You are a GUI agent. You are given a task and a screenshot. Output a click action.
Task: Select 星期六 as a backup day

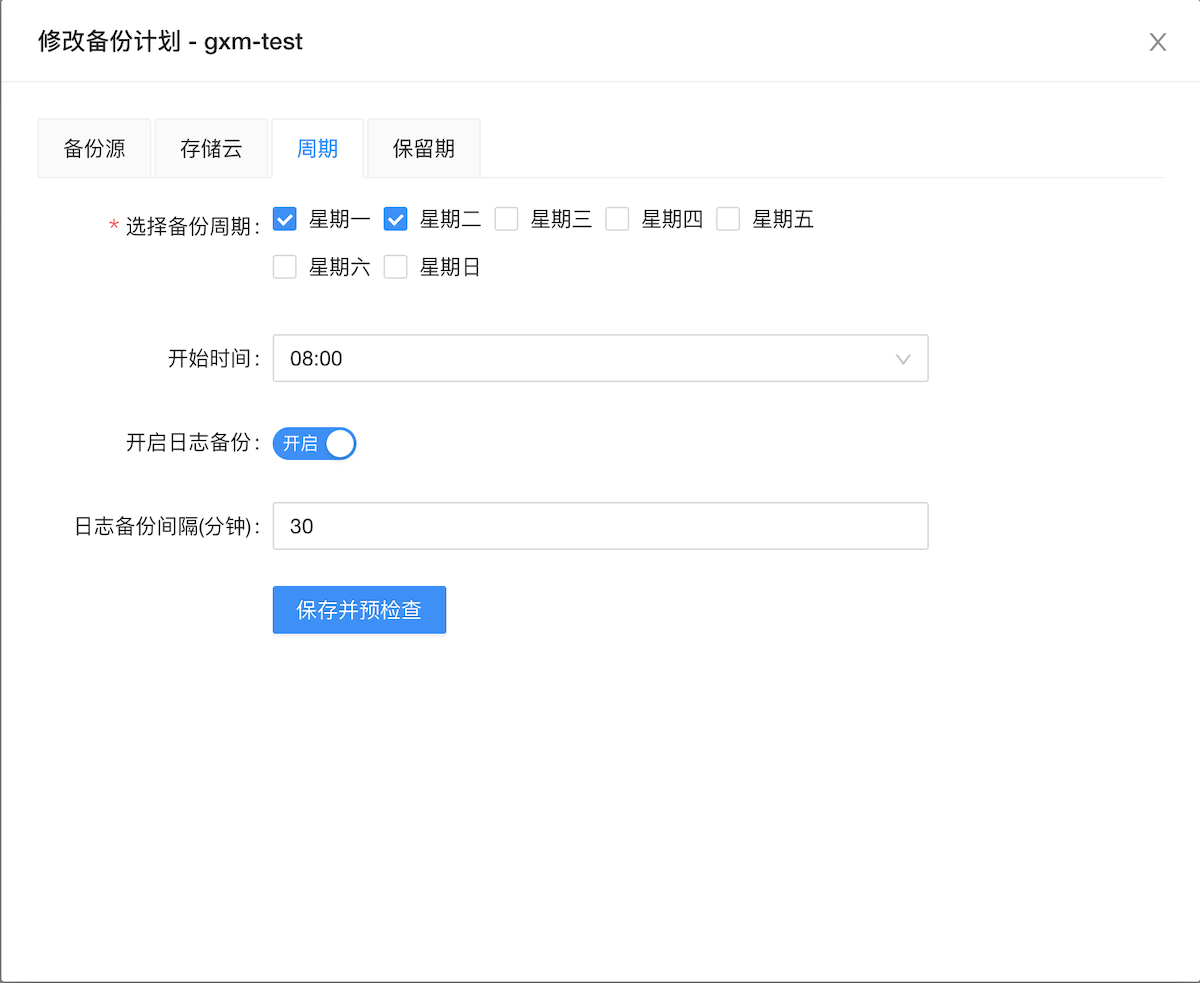click(x=284, y=266)
